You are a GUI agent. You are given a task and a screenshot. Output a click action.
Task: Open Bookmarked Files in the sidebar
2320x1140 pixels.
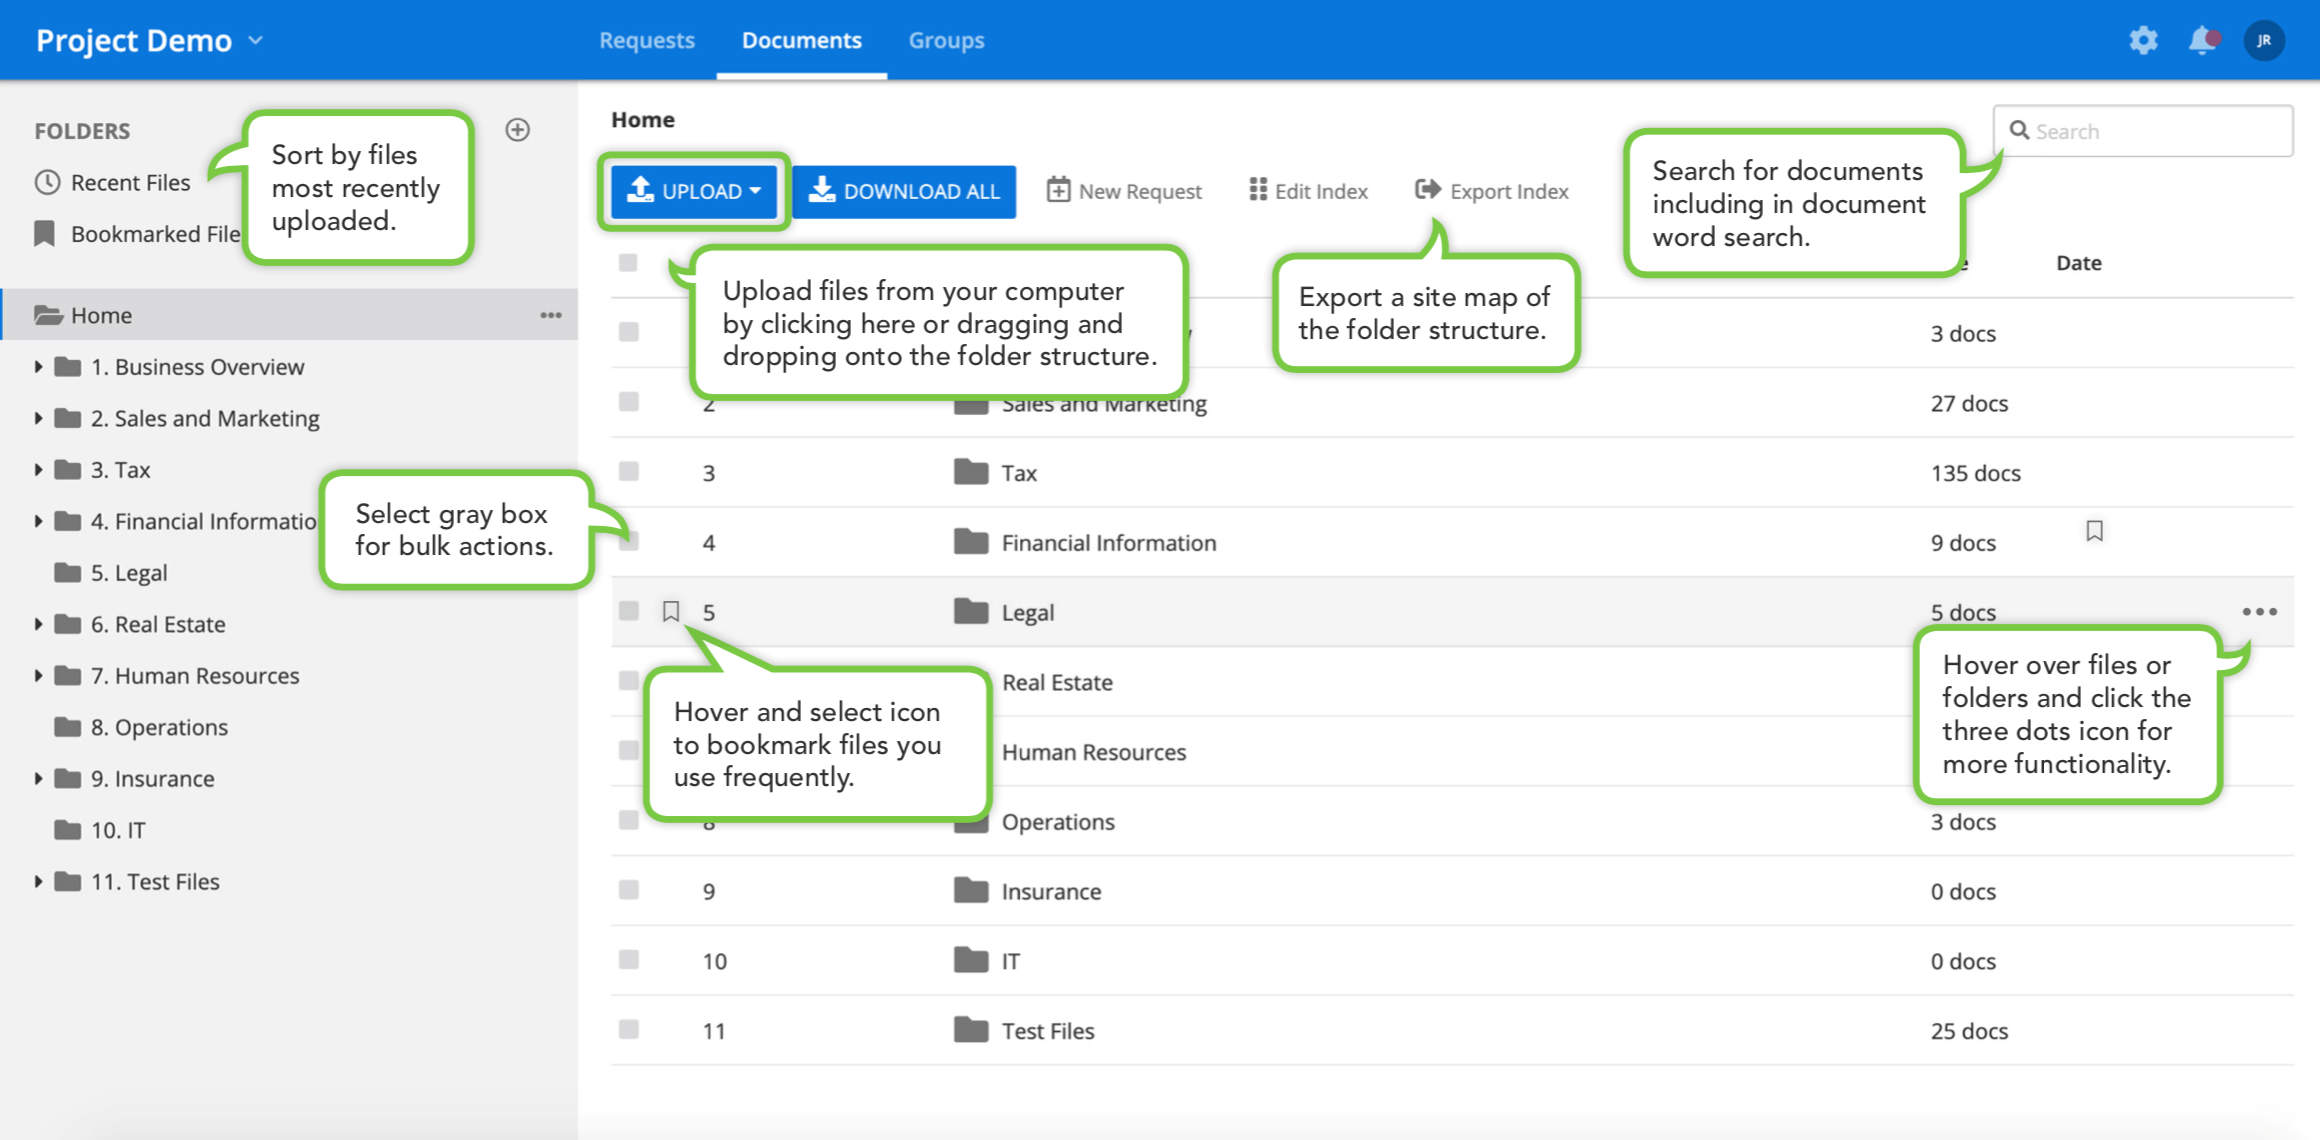point(156,234)
